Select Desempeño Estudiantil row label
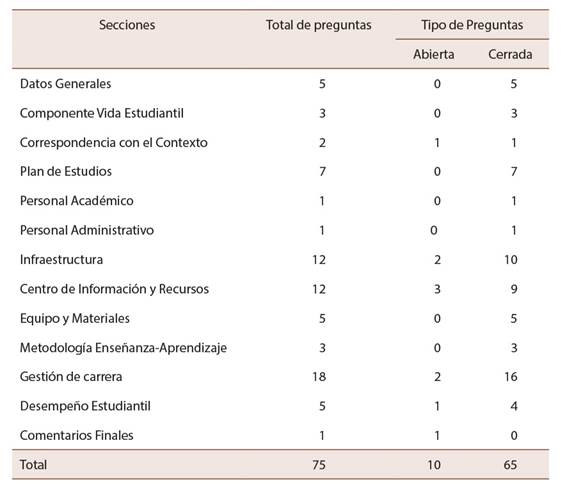The image size is (567, 484). (85, 406)
